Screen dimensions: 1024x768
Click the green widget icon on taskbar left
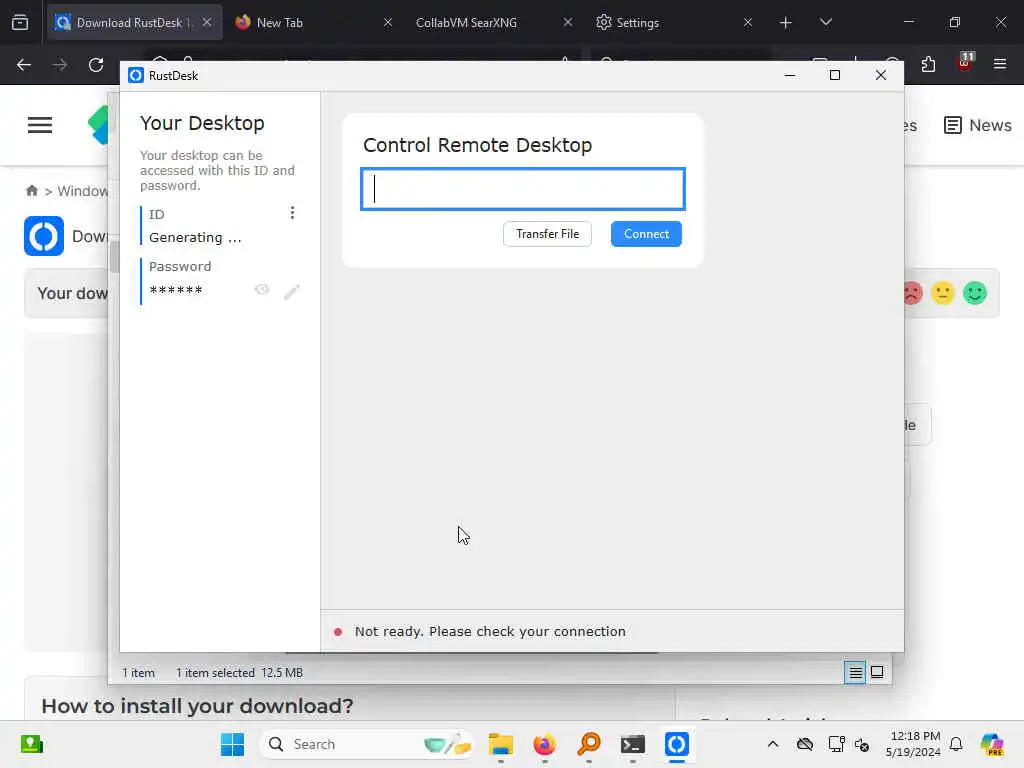click(x=31, y=744)
